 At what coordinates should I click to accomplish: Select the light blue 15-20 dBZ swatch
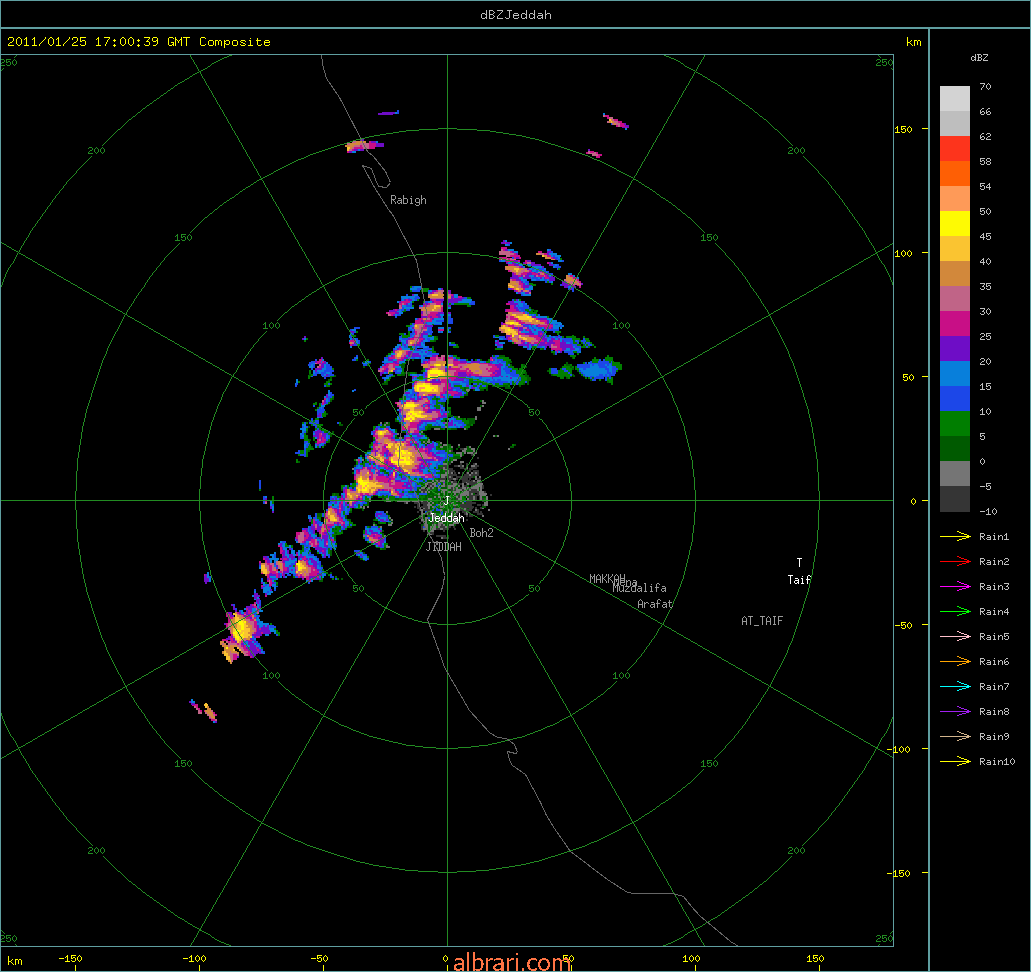(x=955, y=374)
